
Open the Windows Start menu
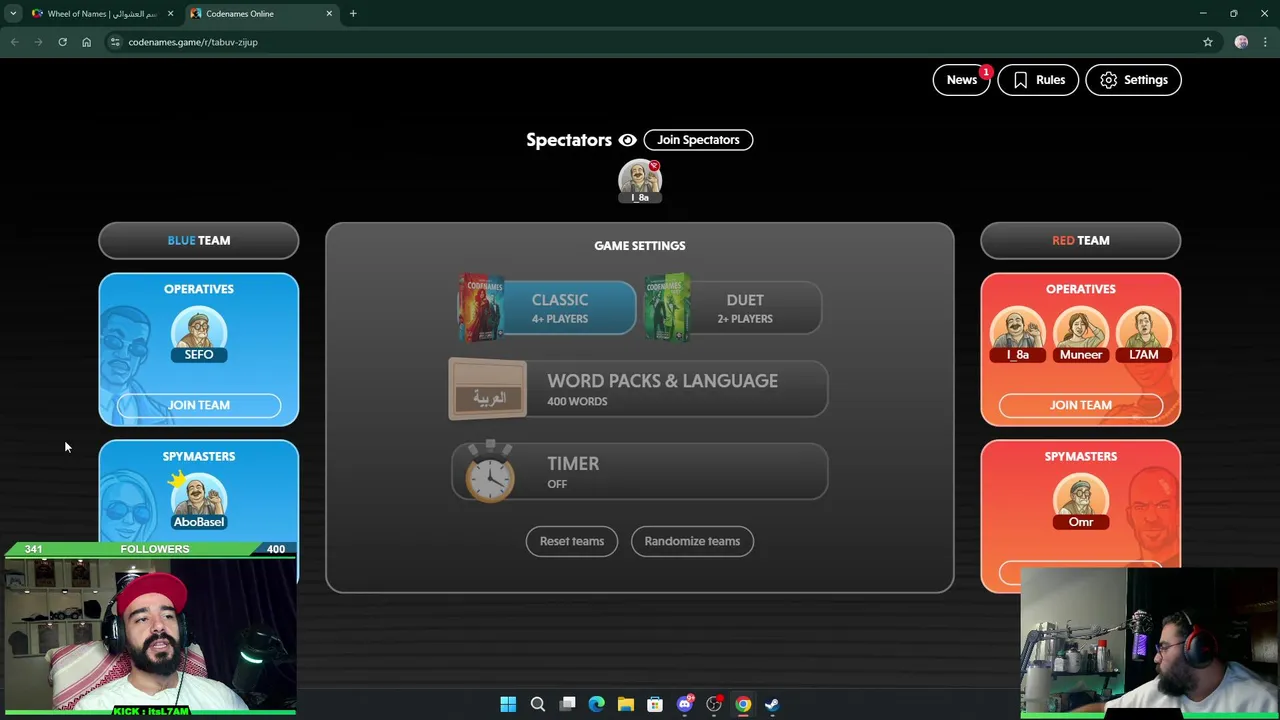click(x=508, y=704)
